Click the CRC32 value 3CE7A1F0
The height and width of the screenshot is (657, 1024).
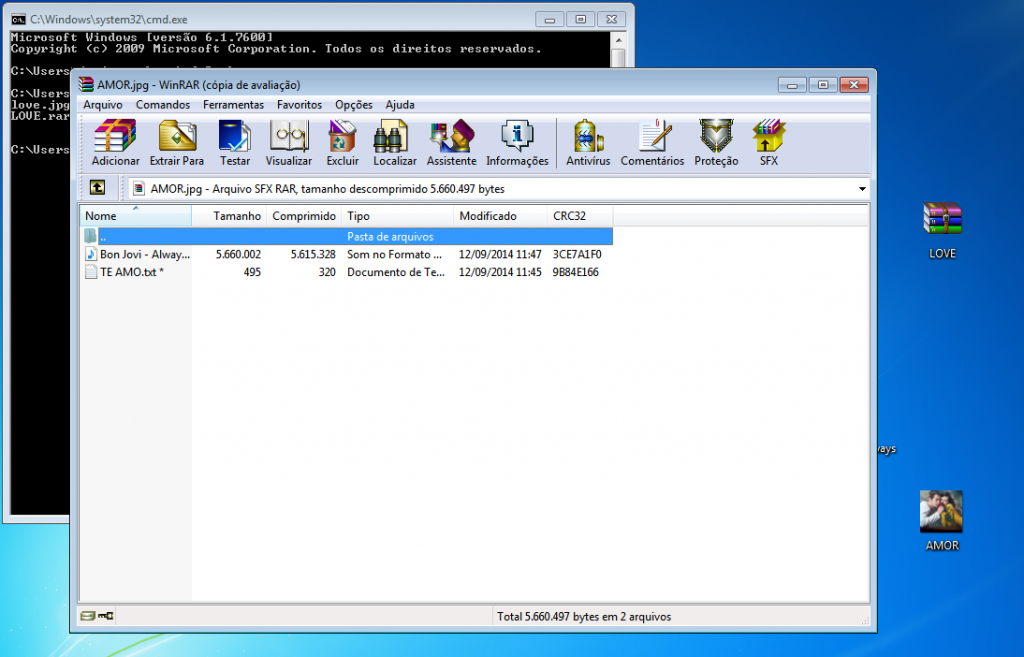[577, 254]
